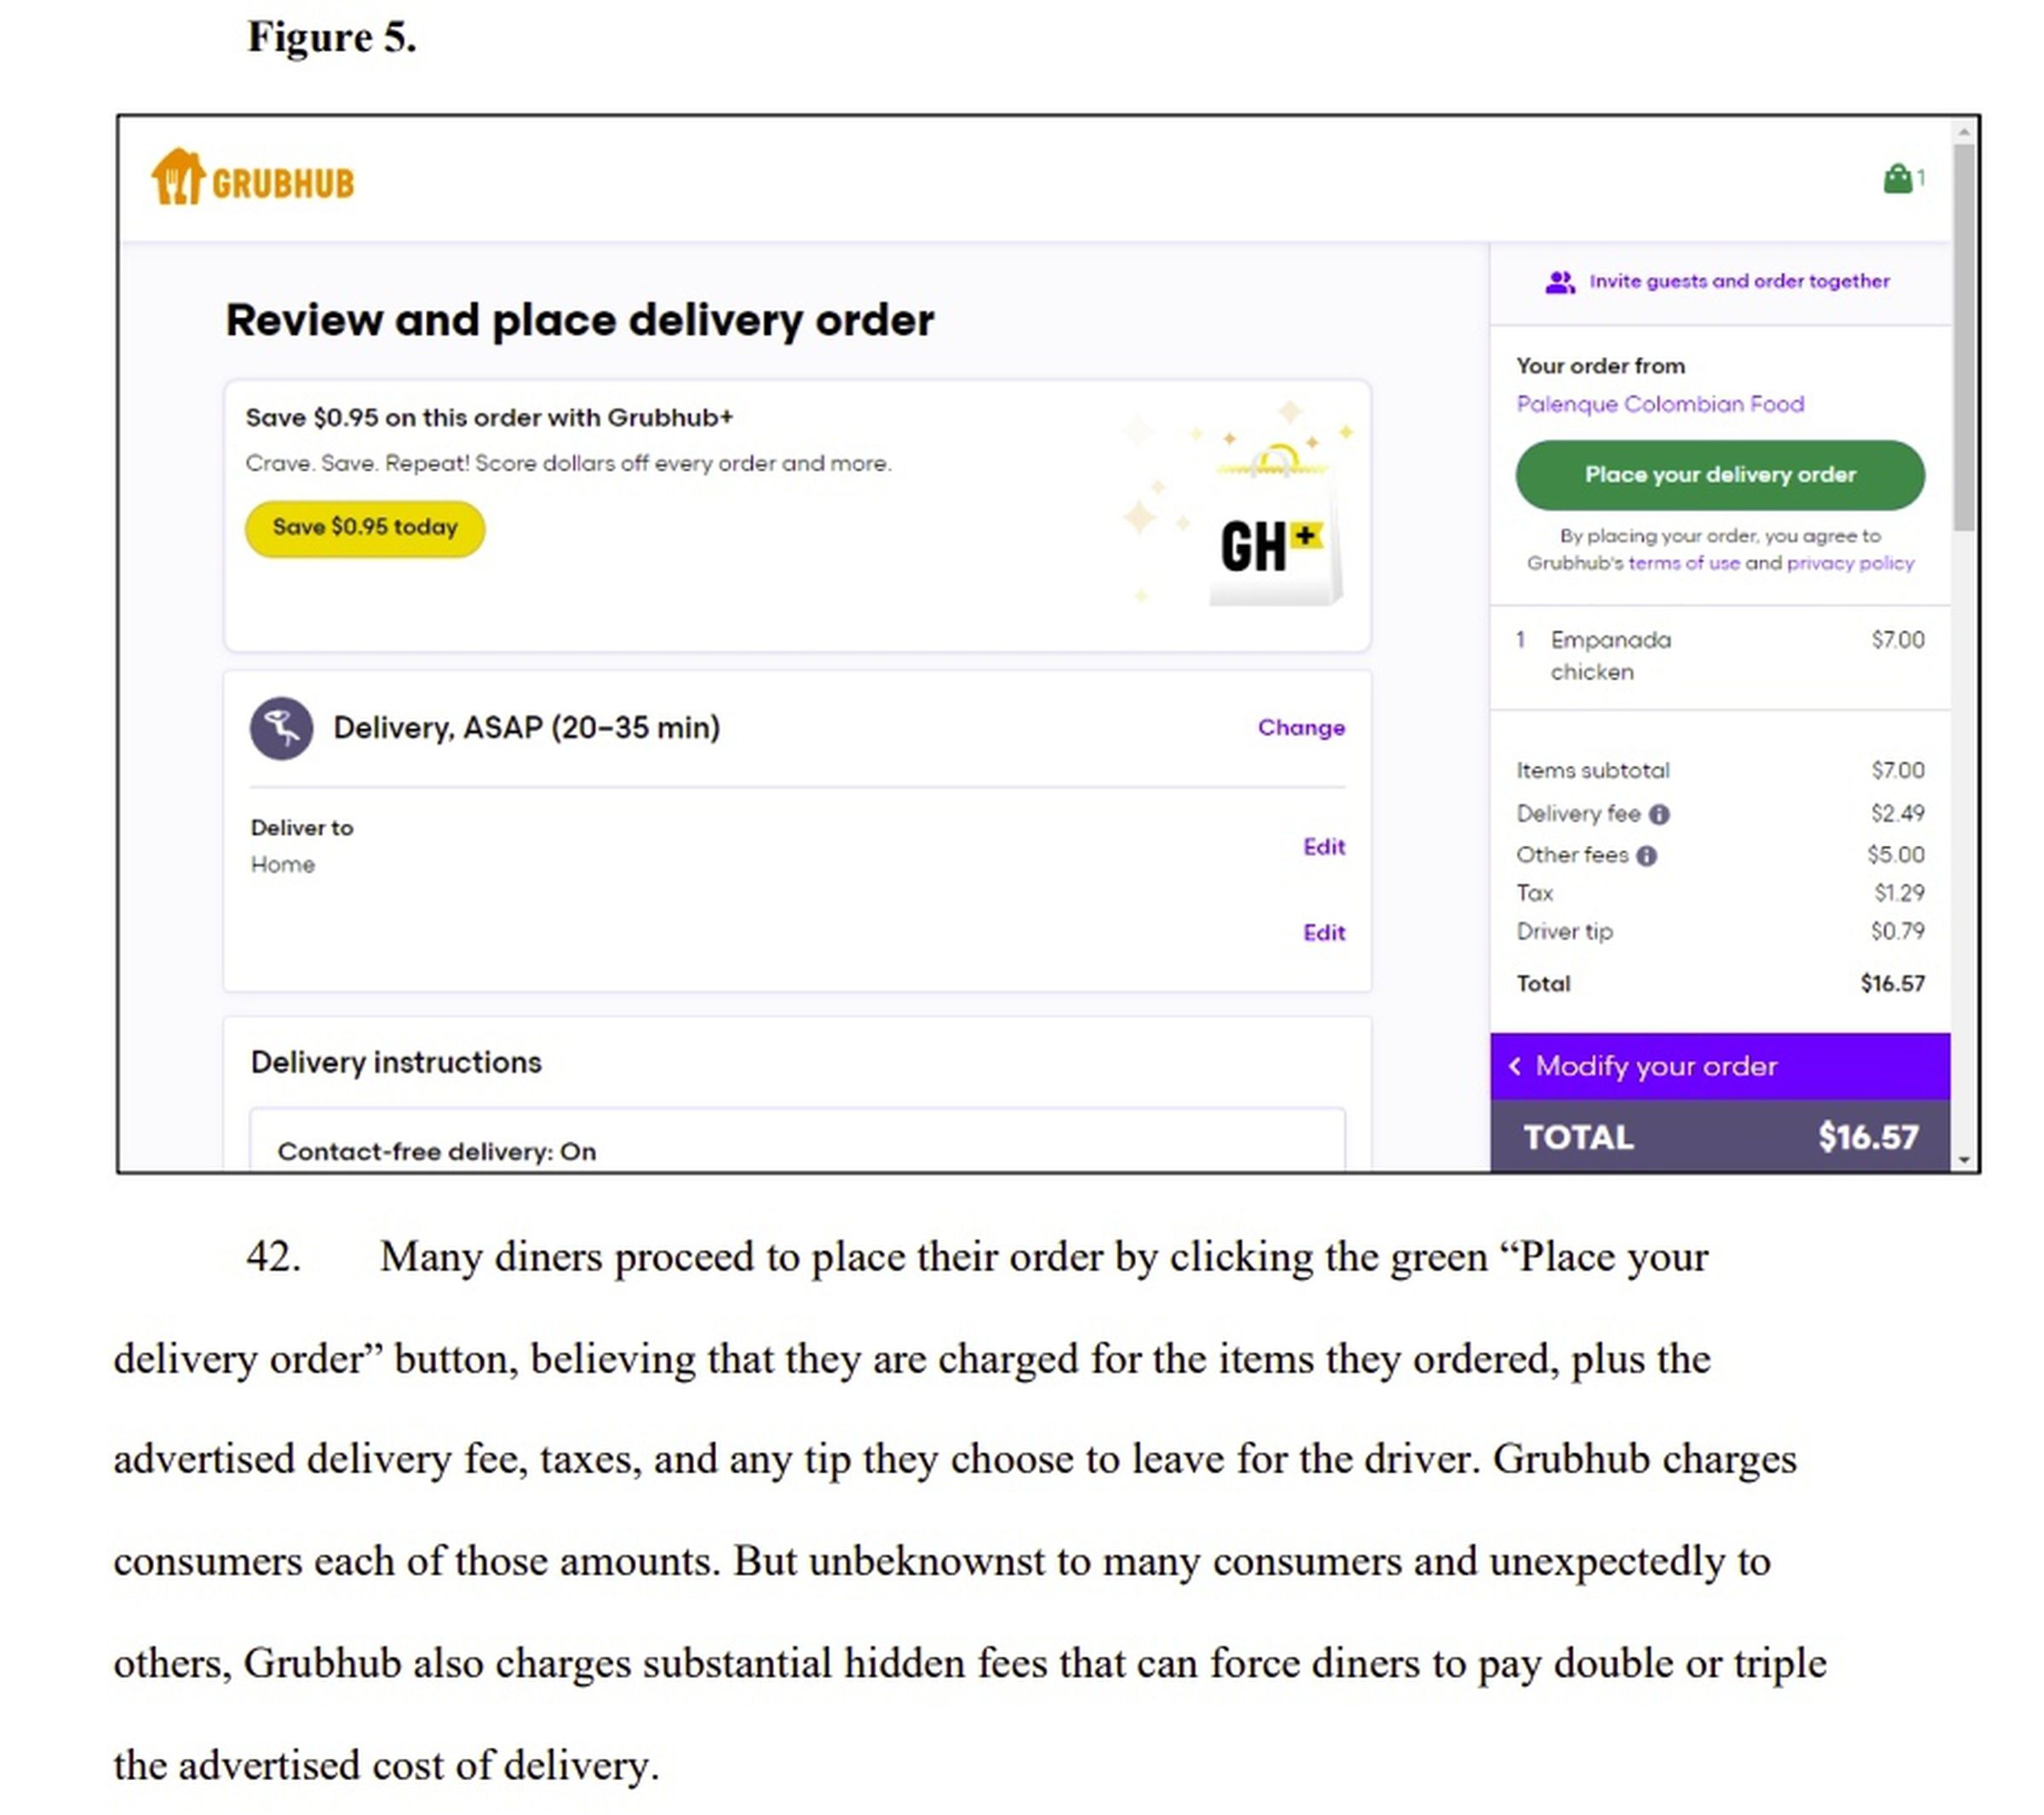Click the Grubhub logo
Viewport: 2044px width, 1815px height.
pyautogui.click(x=254, y=177)
